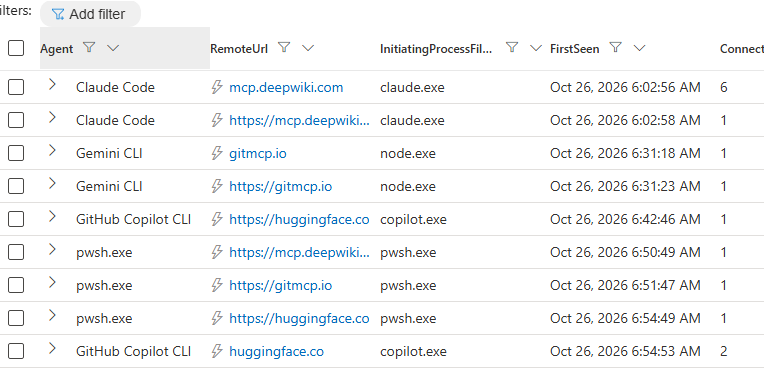Select the FirstSeen column header label

click(574, 49)
